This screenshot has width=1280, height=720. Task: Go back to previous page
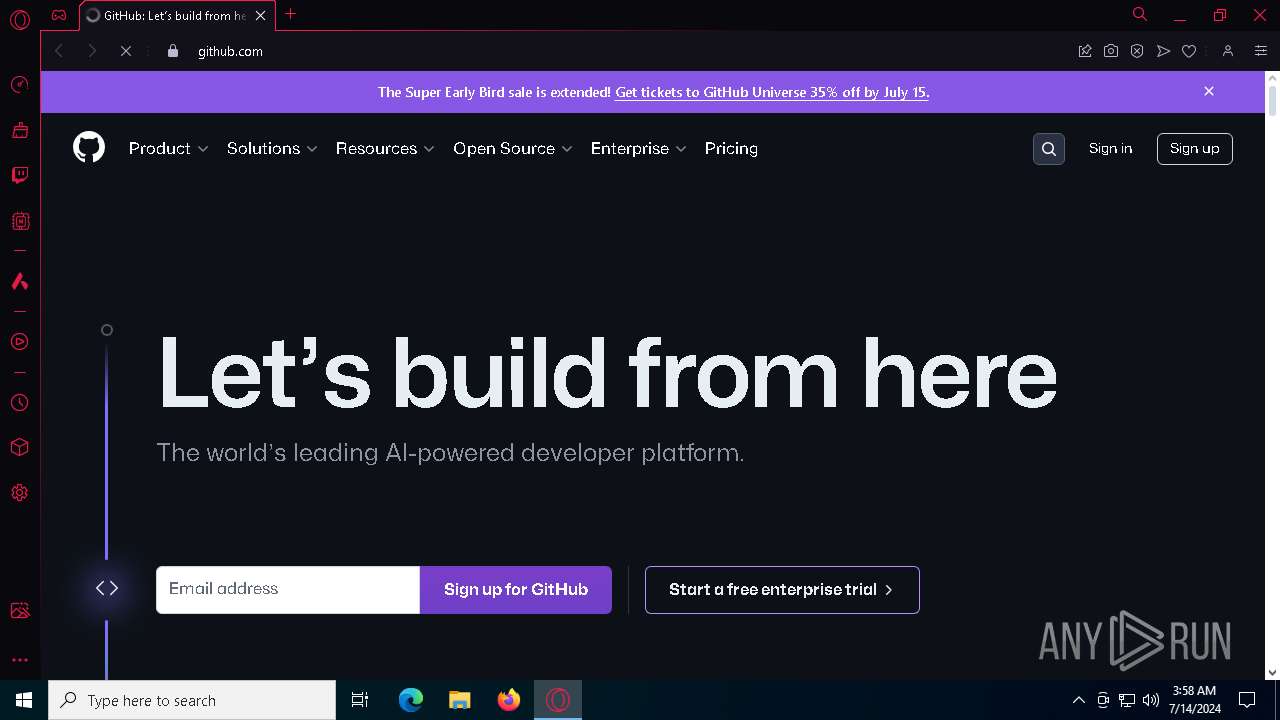pos(59,51)
